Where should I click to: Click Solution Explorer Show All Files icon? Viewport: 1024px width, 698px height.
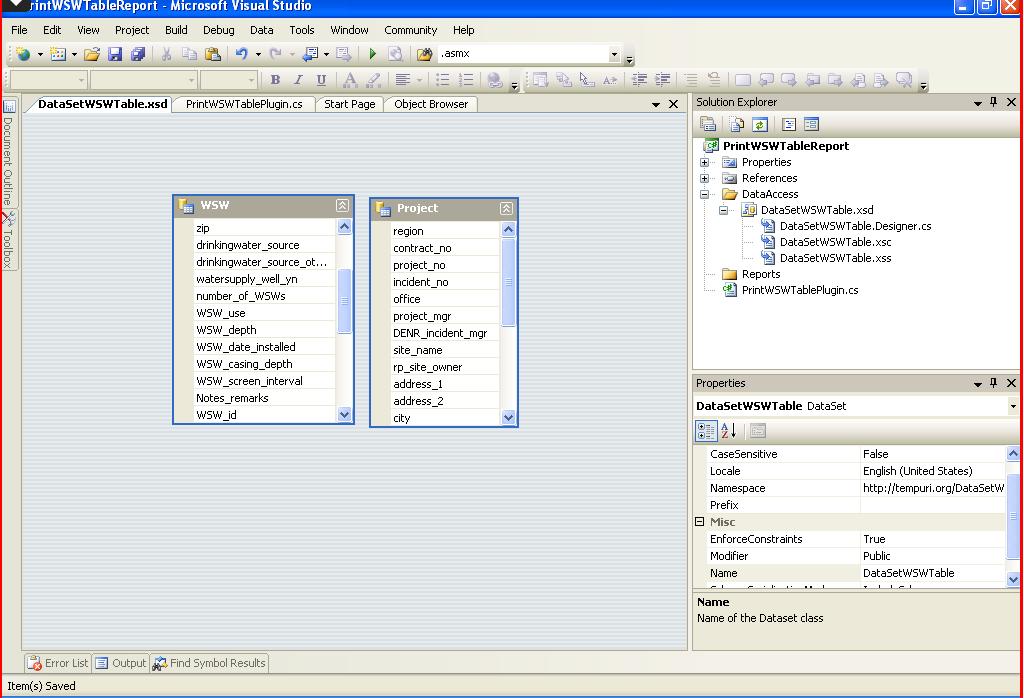click(x=737, y=124)
